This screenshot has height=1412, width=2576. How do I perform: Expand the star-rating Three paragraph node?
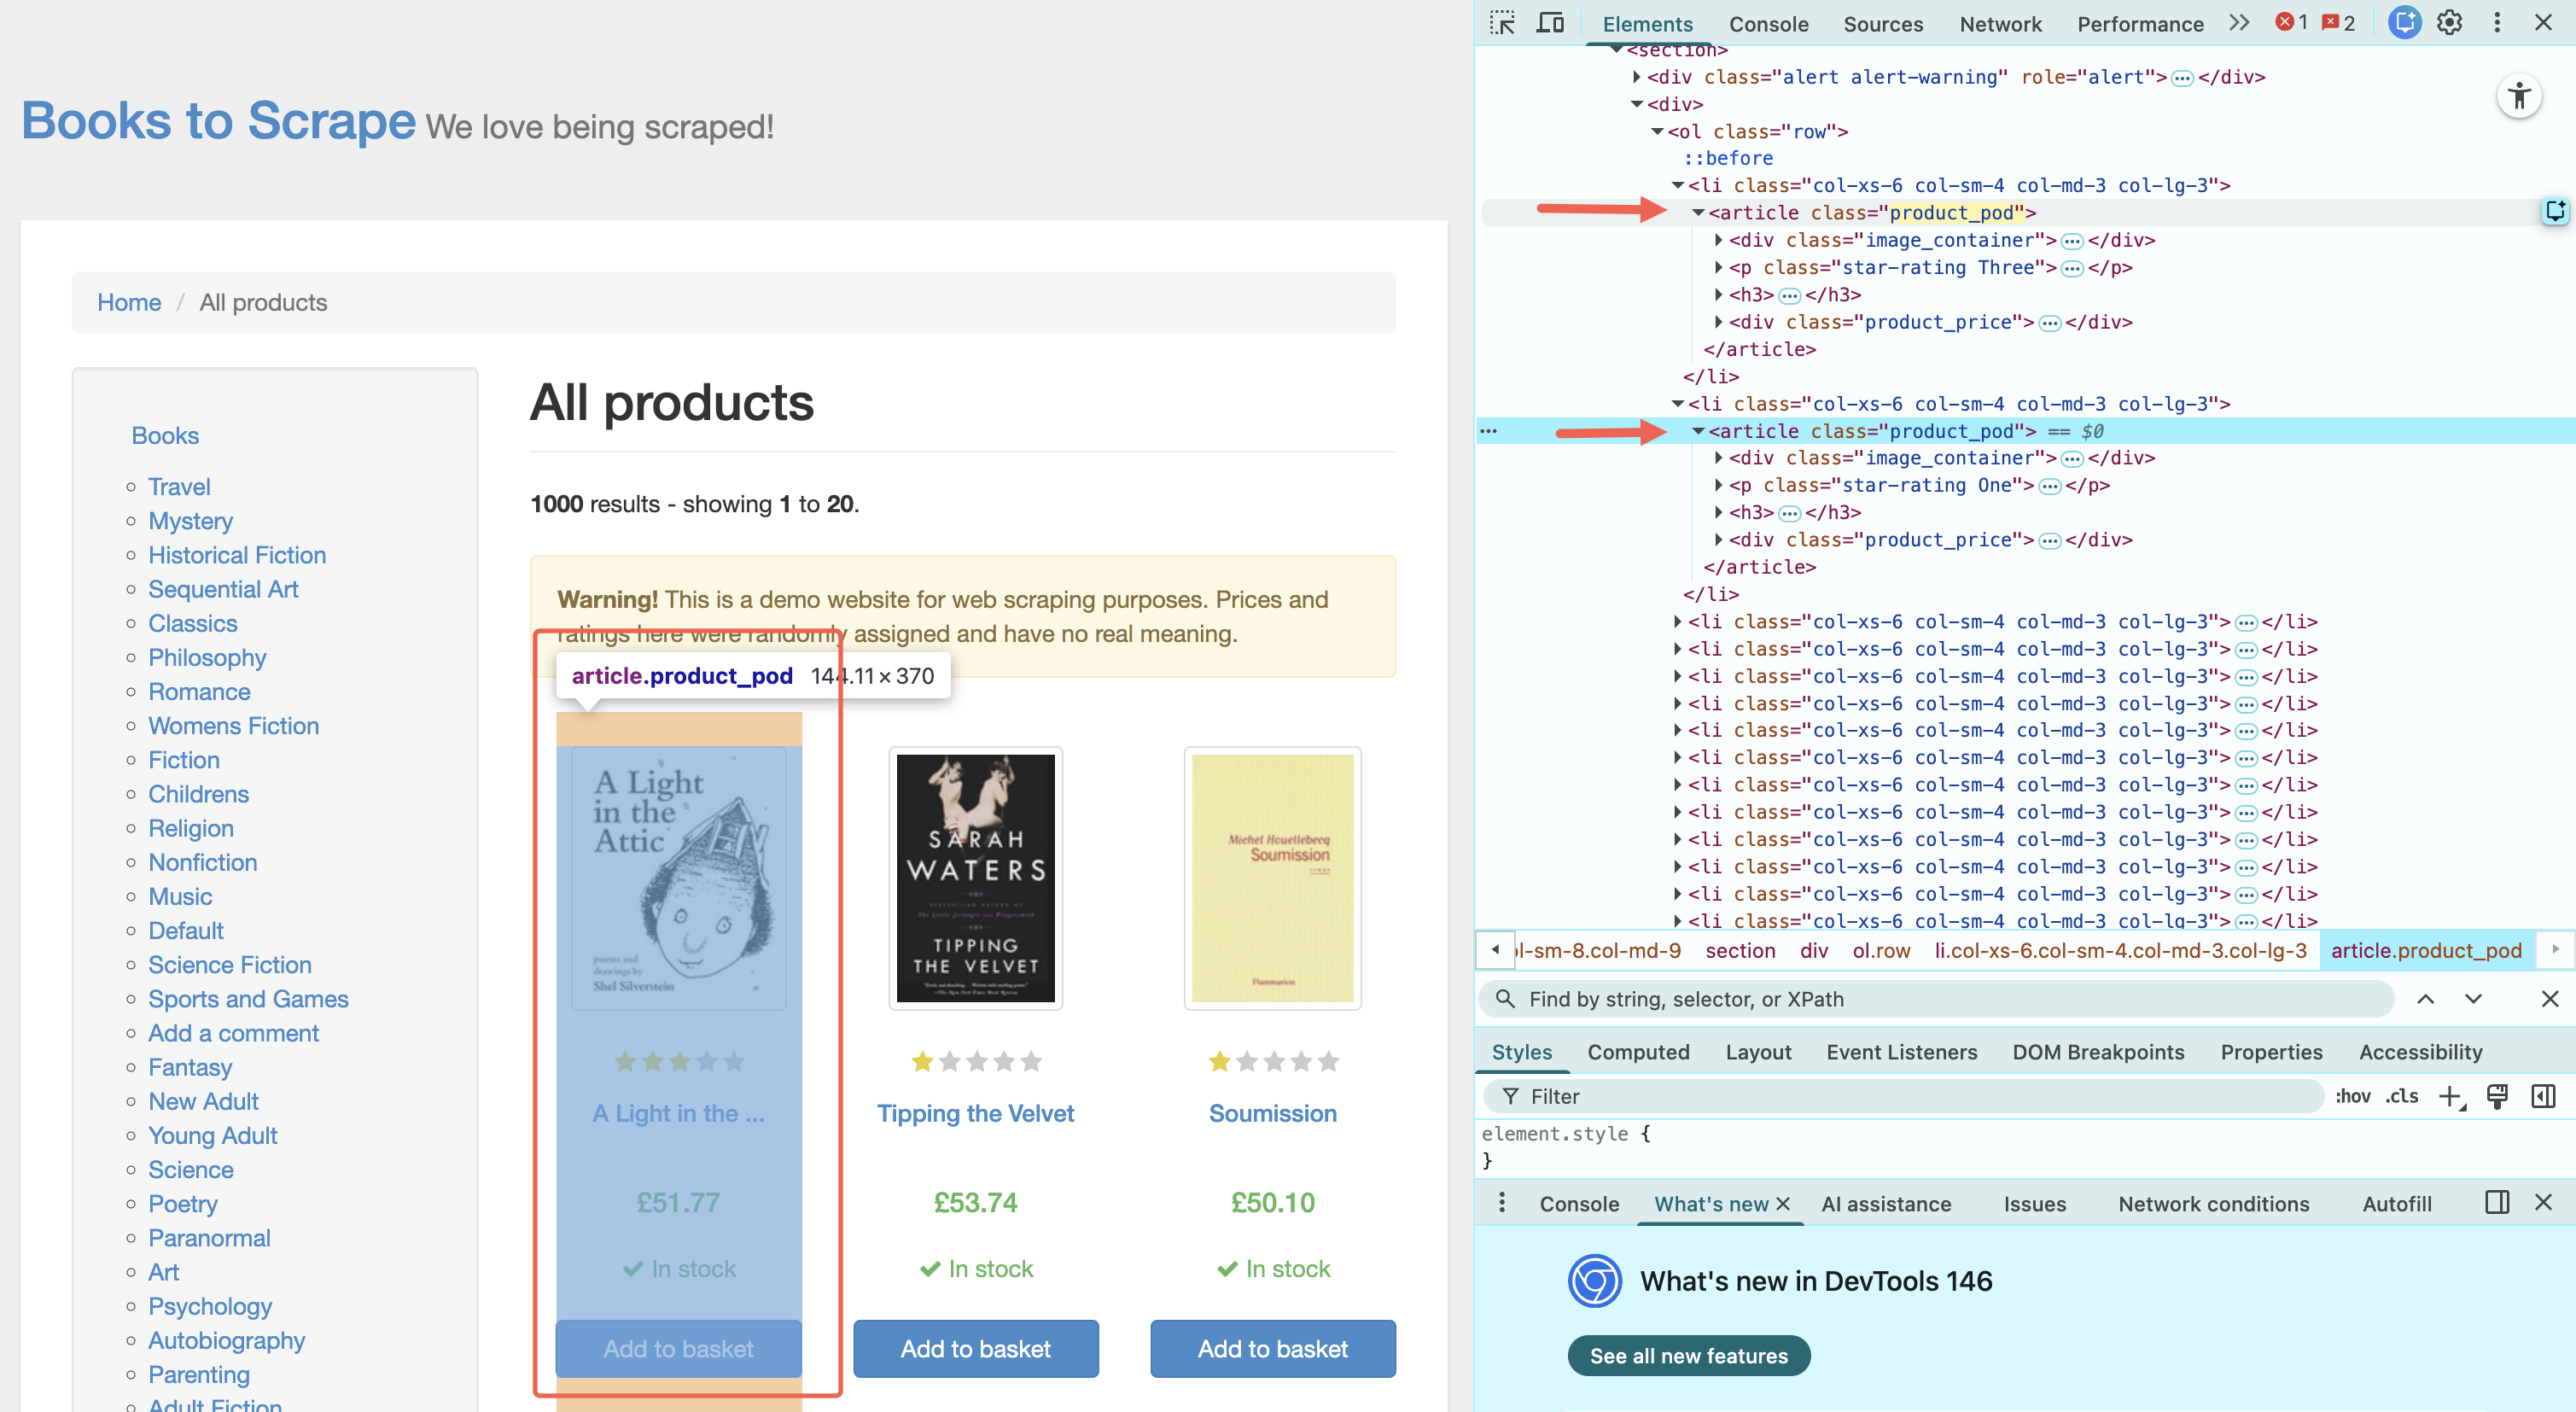pos(1719,267)
